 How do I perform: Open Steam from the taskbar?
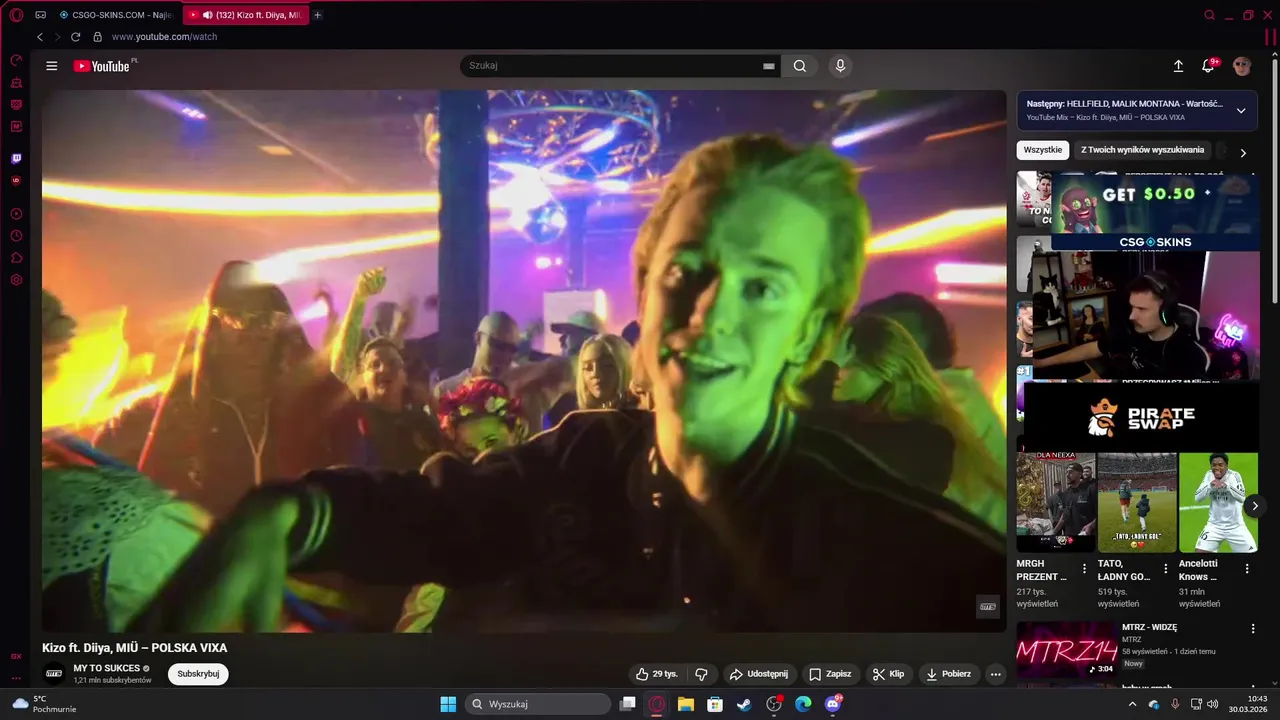click(x=744, y=704)
